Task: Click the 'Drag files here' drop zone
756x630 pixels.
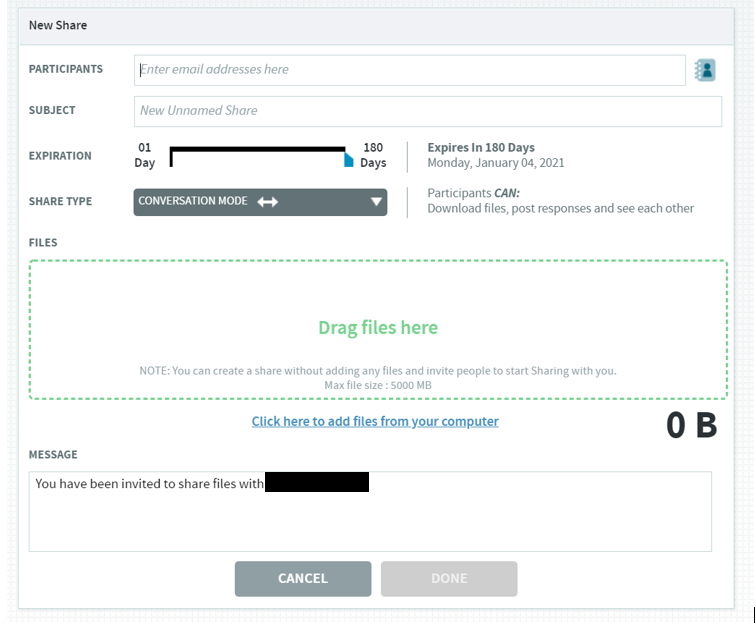Action: [x=378, y=328]
